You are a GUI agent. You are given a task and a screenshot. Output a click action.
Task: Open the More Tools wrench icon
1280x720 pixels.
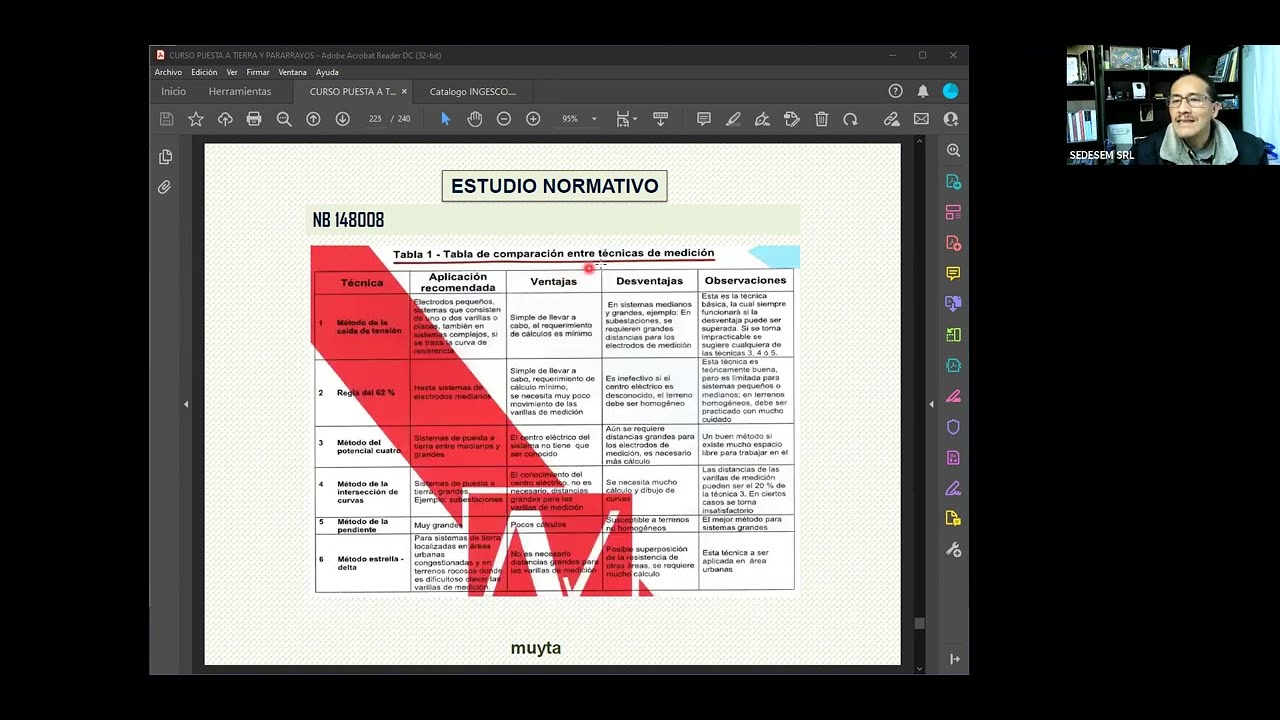click(953, 550)
